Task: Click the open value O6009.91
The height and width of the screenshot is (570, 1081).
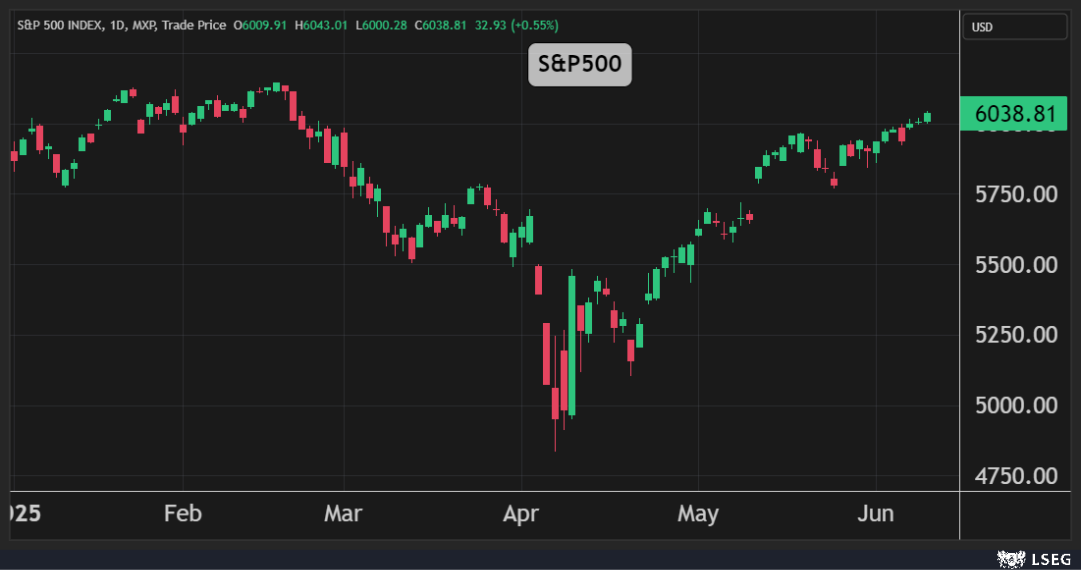Action: [260, 26]
